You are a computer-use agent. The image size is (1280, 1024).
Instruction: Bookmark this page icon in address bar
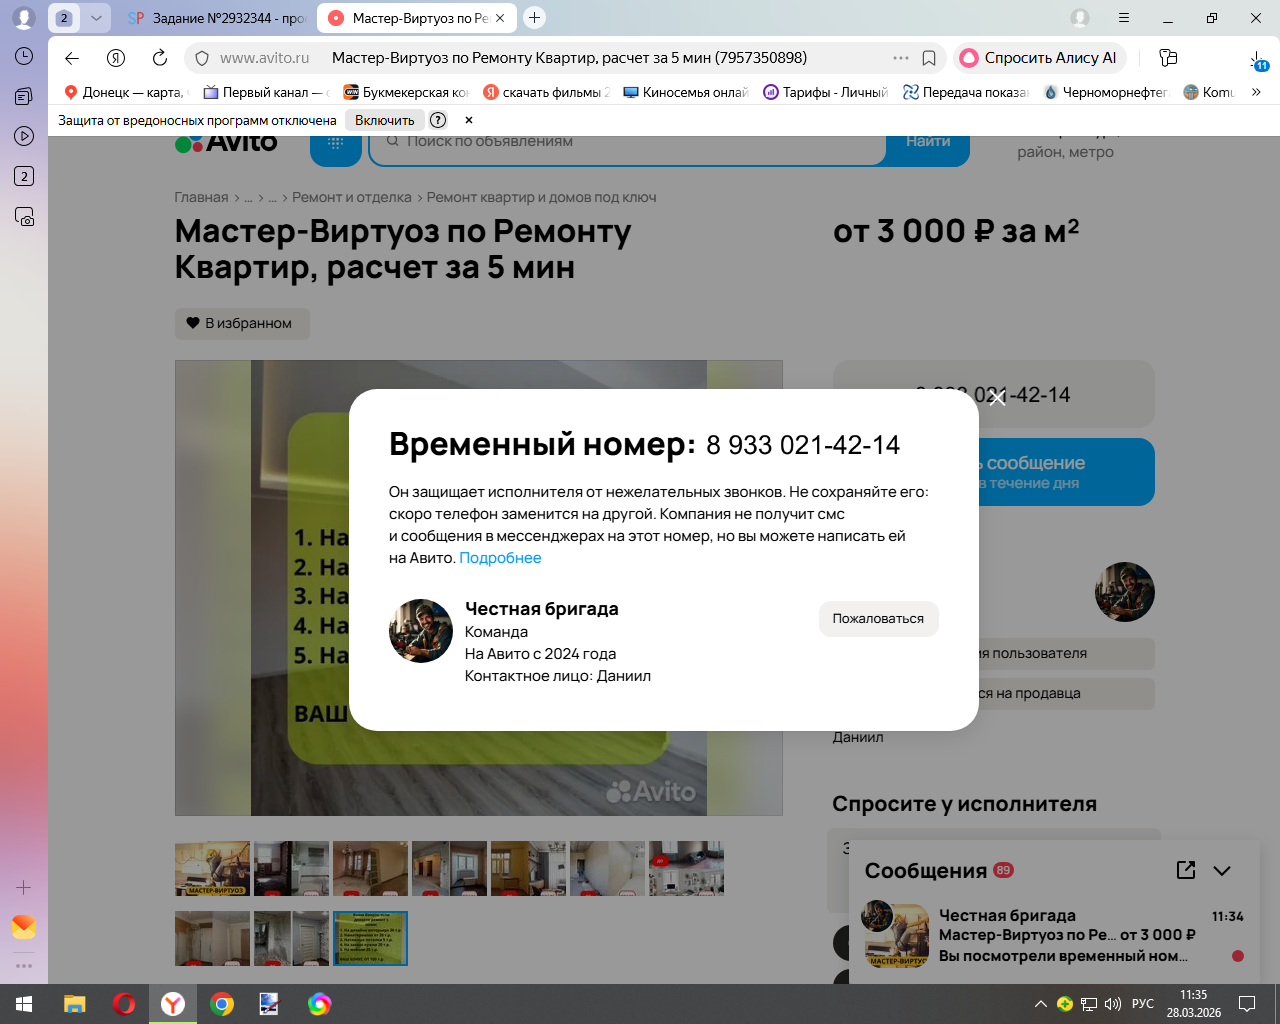929,58
